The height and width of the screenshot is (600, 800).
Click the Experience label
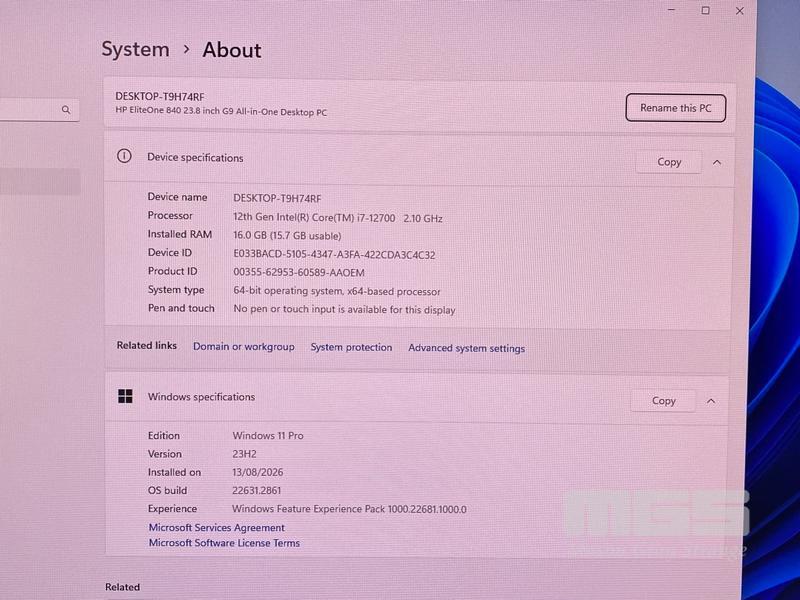coord(172,509)
